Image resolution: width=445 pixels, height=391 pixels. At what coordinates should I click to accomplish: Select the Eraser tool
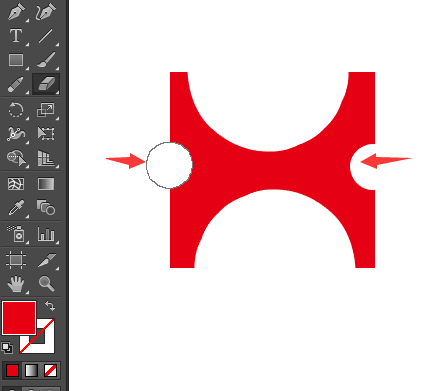click(46, 84)
